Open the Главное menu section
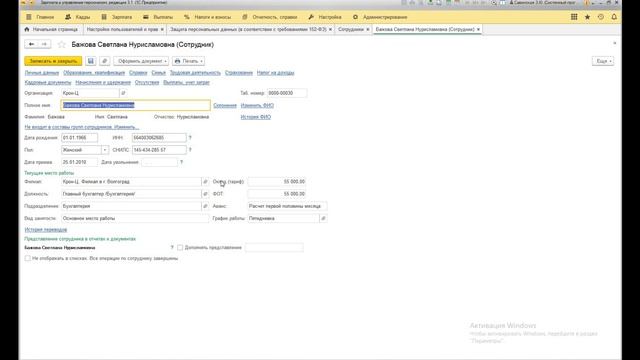640x360 pixels. click(x=40, y=17)
